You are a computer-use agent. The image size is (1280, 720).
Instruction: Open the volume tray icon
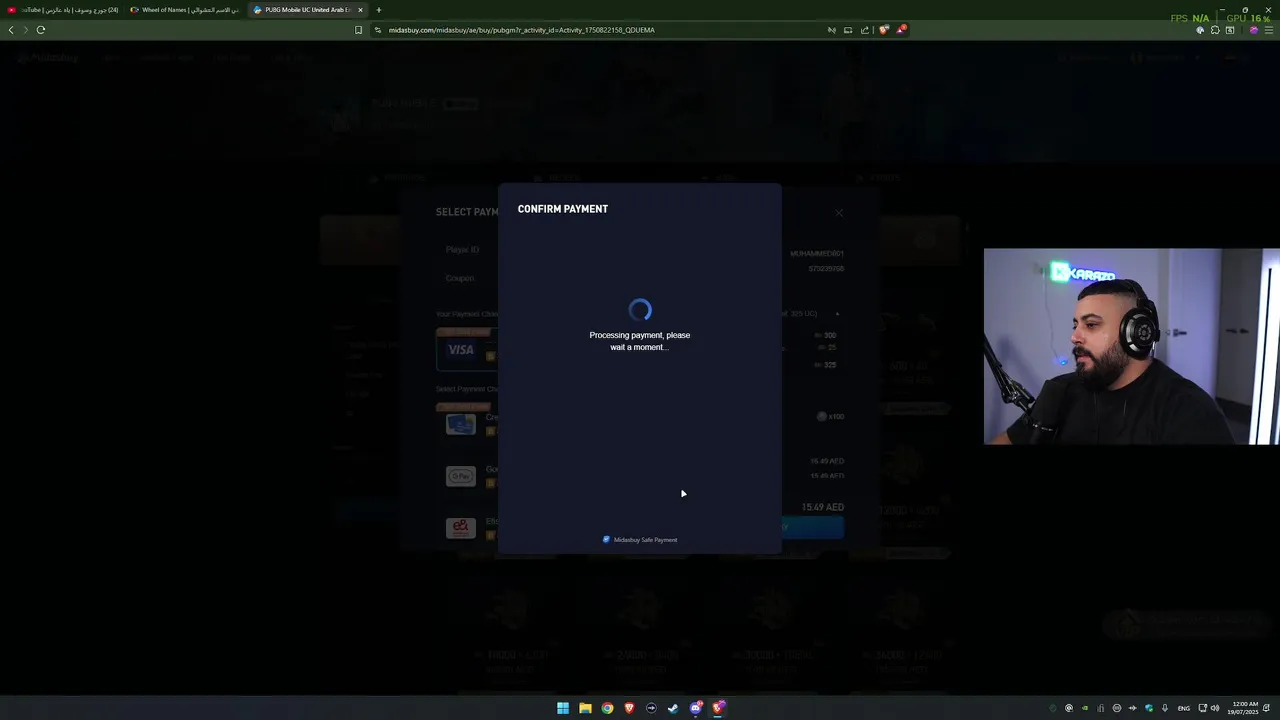(1215, 708)
